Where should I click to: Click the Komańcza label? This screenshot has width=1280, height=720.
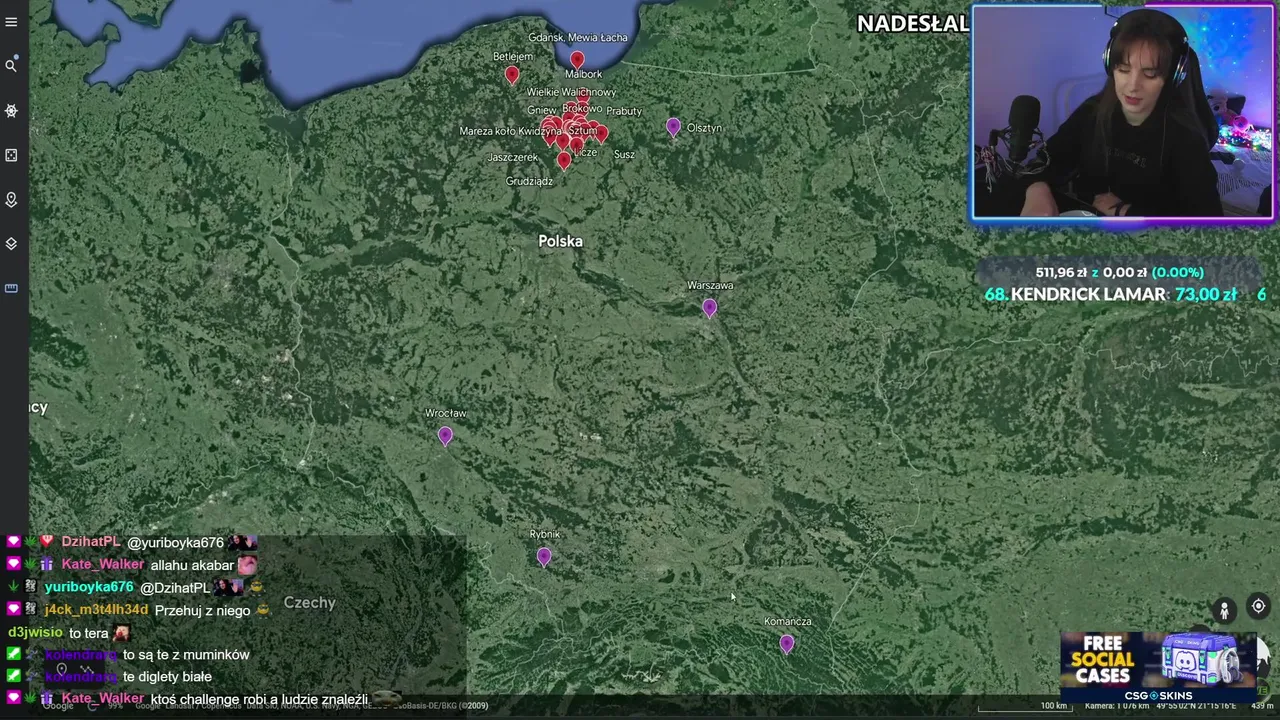(787, 621)
